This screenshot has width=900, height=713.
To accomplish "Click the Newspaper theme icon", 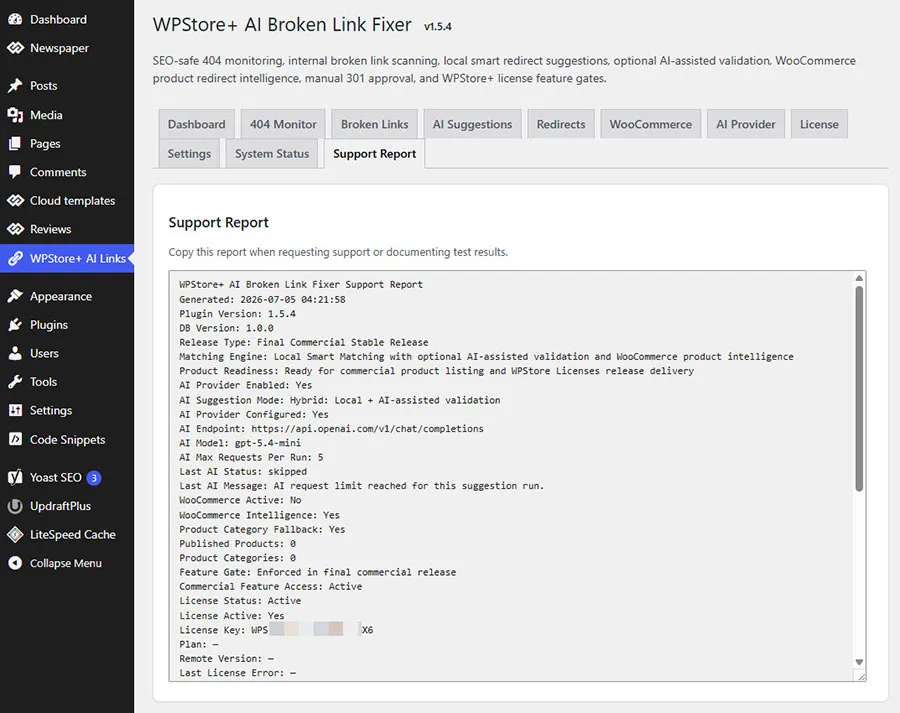I will click(15, 48).
